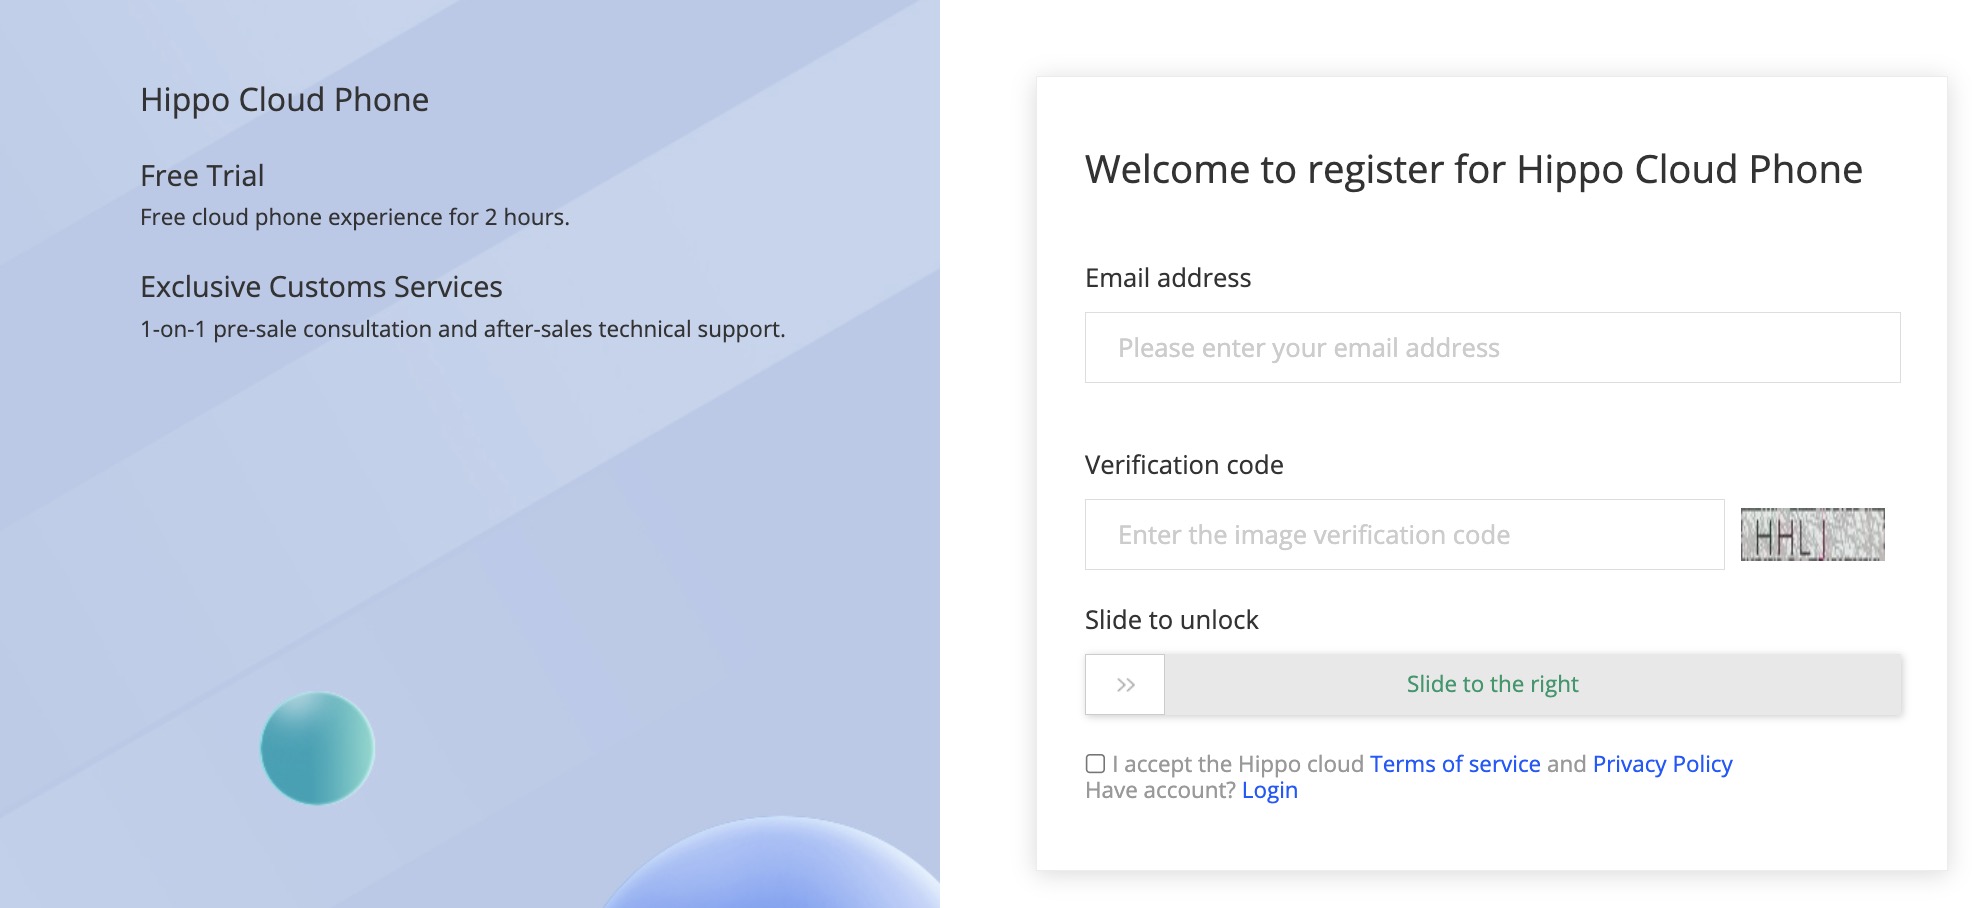This screenshot has height=908, width=1972.
Task: Select the 'Exclusive Customs Services' heading
Action: (x=321, y=287)
